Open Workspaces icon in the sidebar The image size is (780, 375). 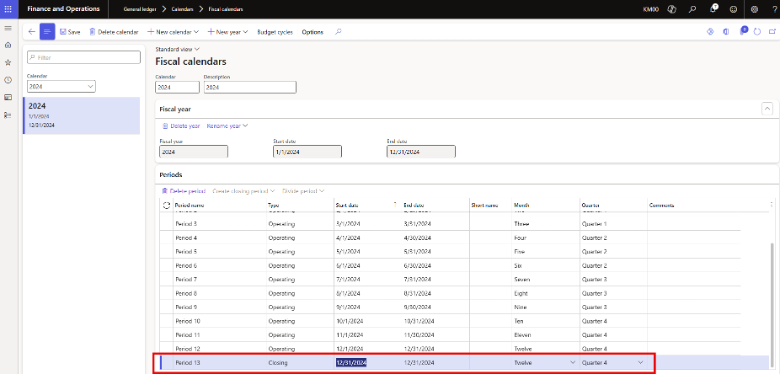point(7,97)
